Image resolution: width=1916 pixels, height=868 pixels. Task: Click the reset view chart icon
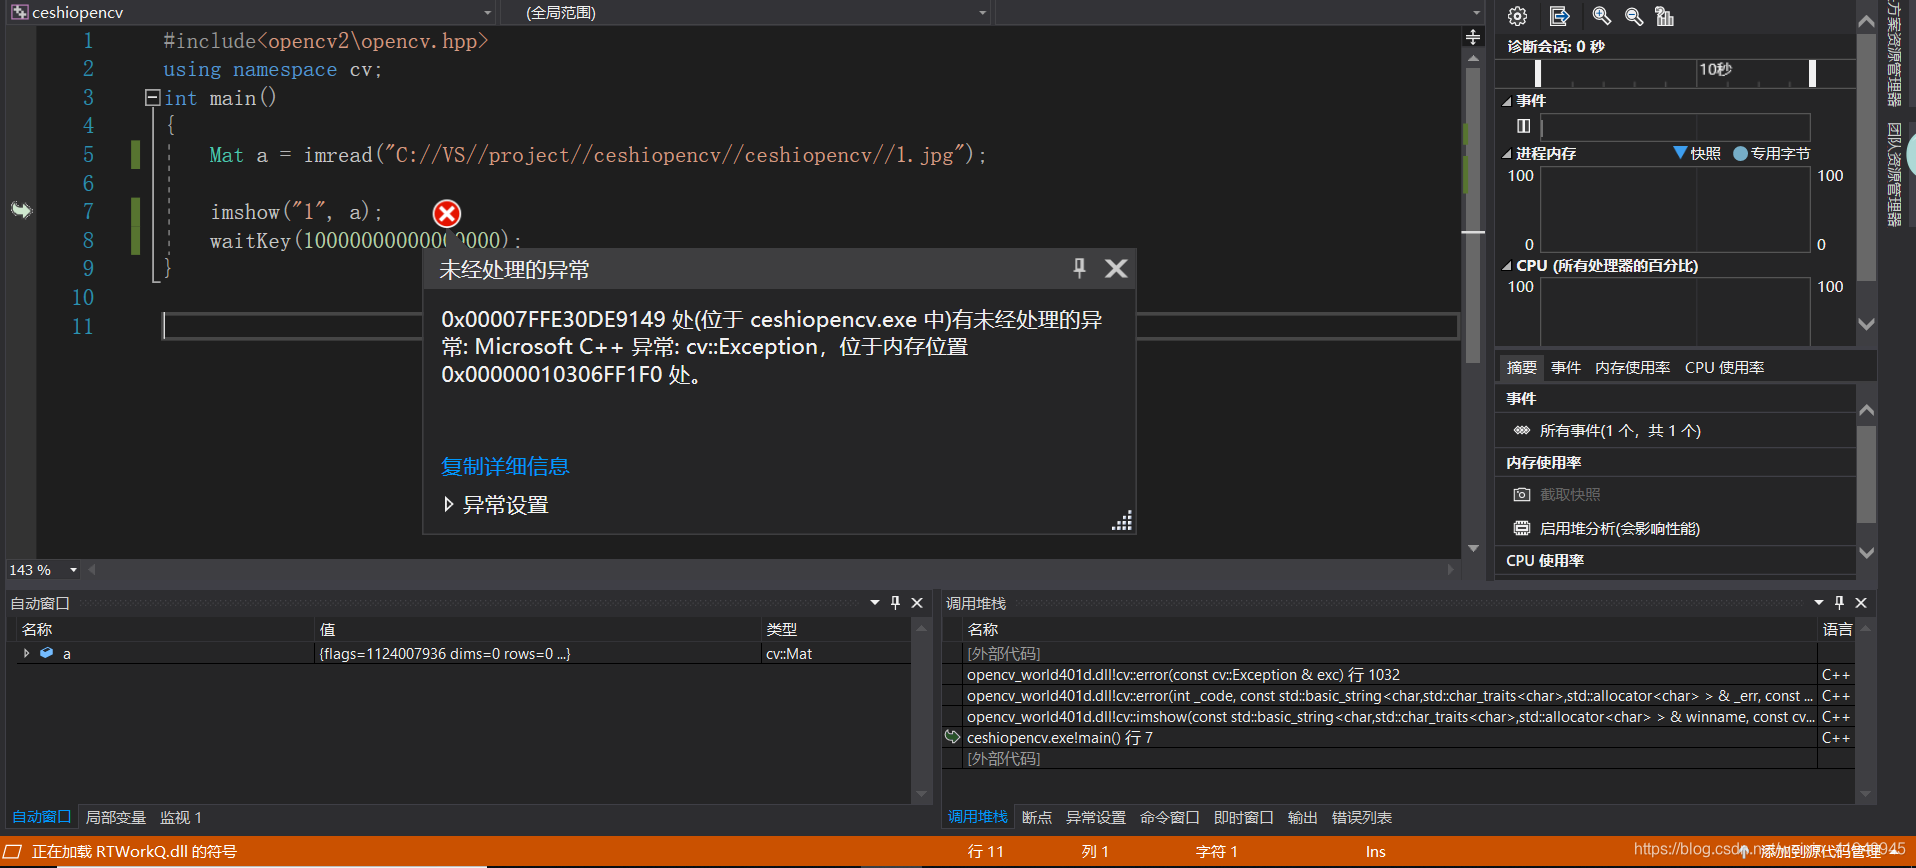(1665, 16)
